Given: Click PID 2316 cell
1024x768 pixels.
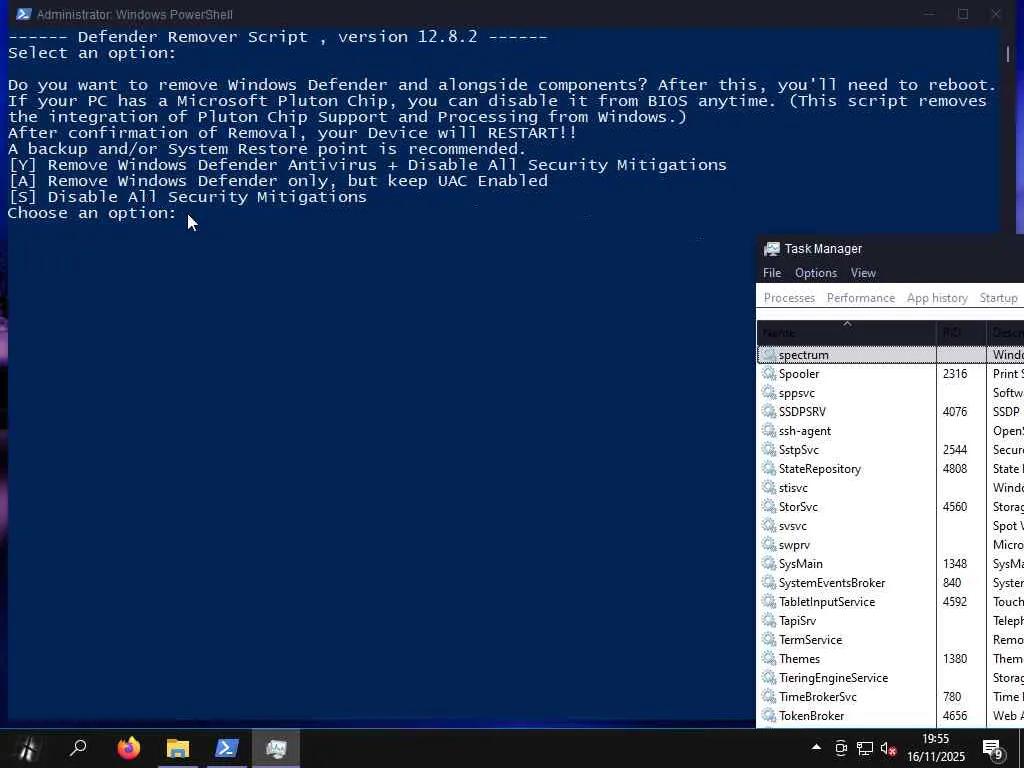Looking at the screenshot, I should (x=954, y=374).
